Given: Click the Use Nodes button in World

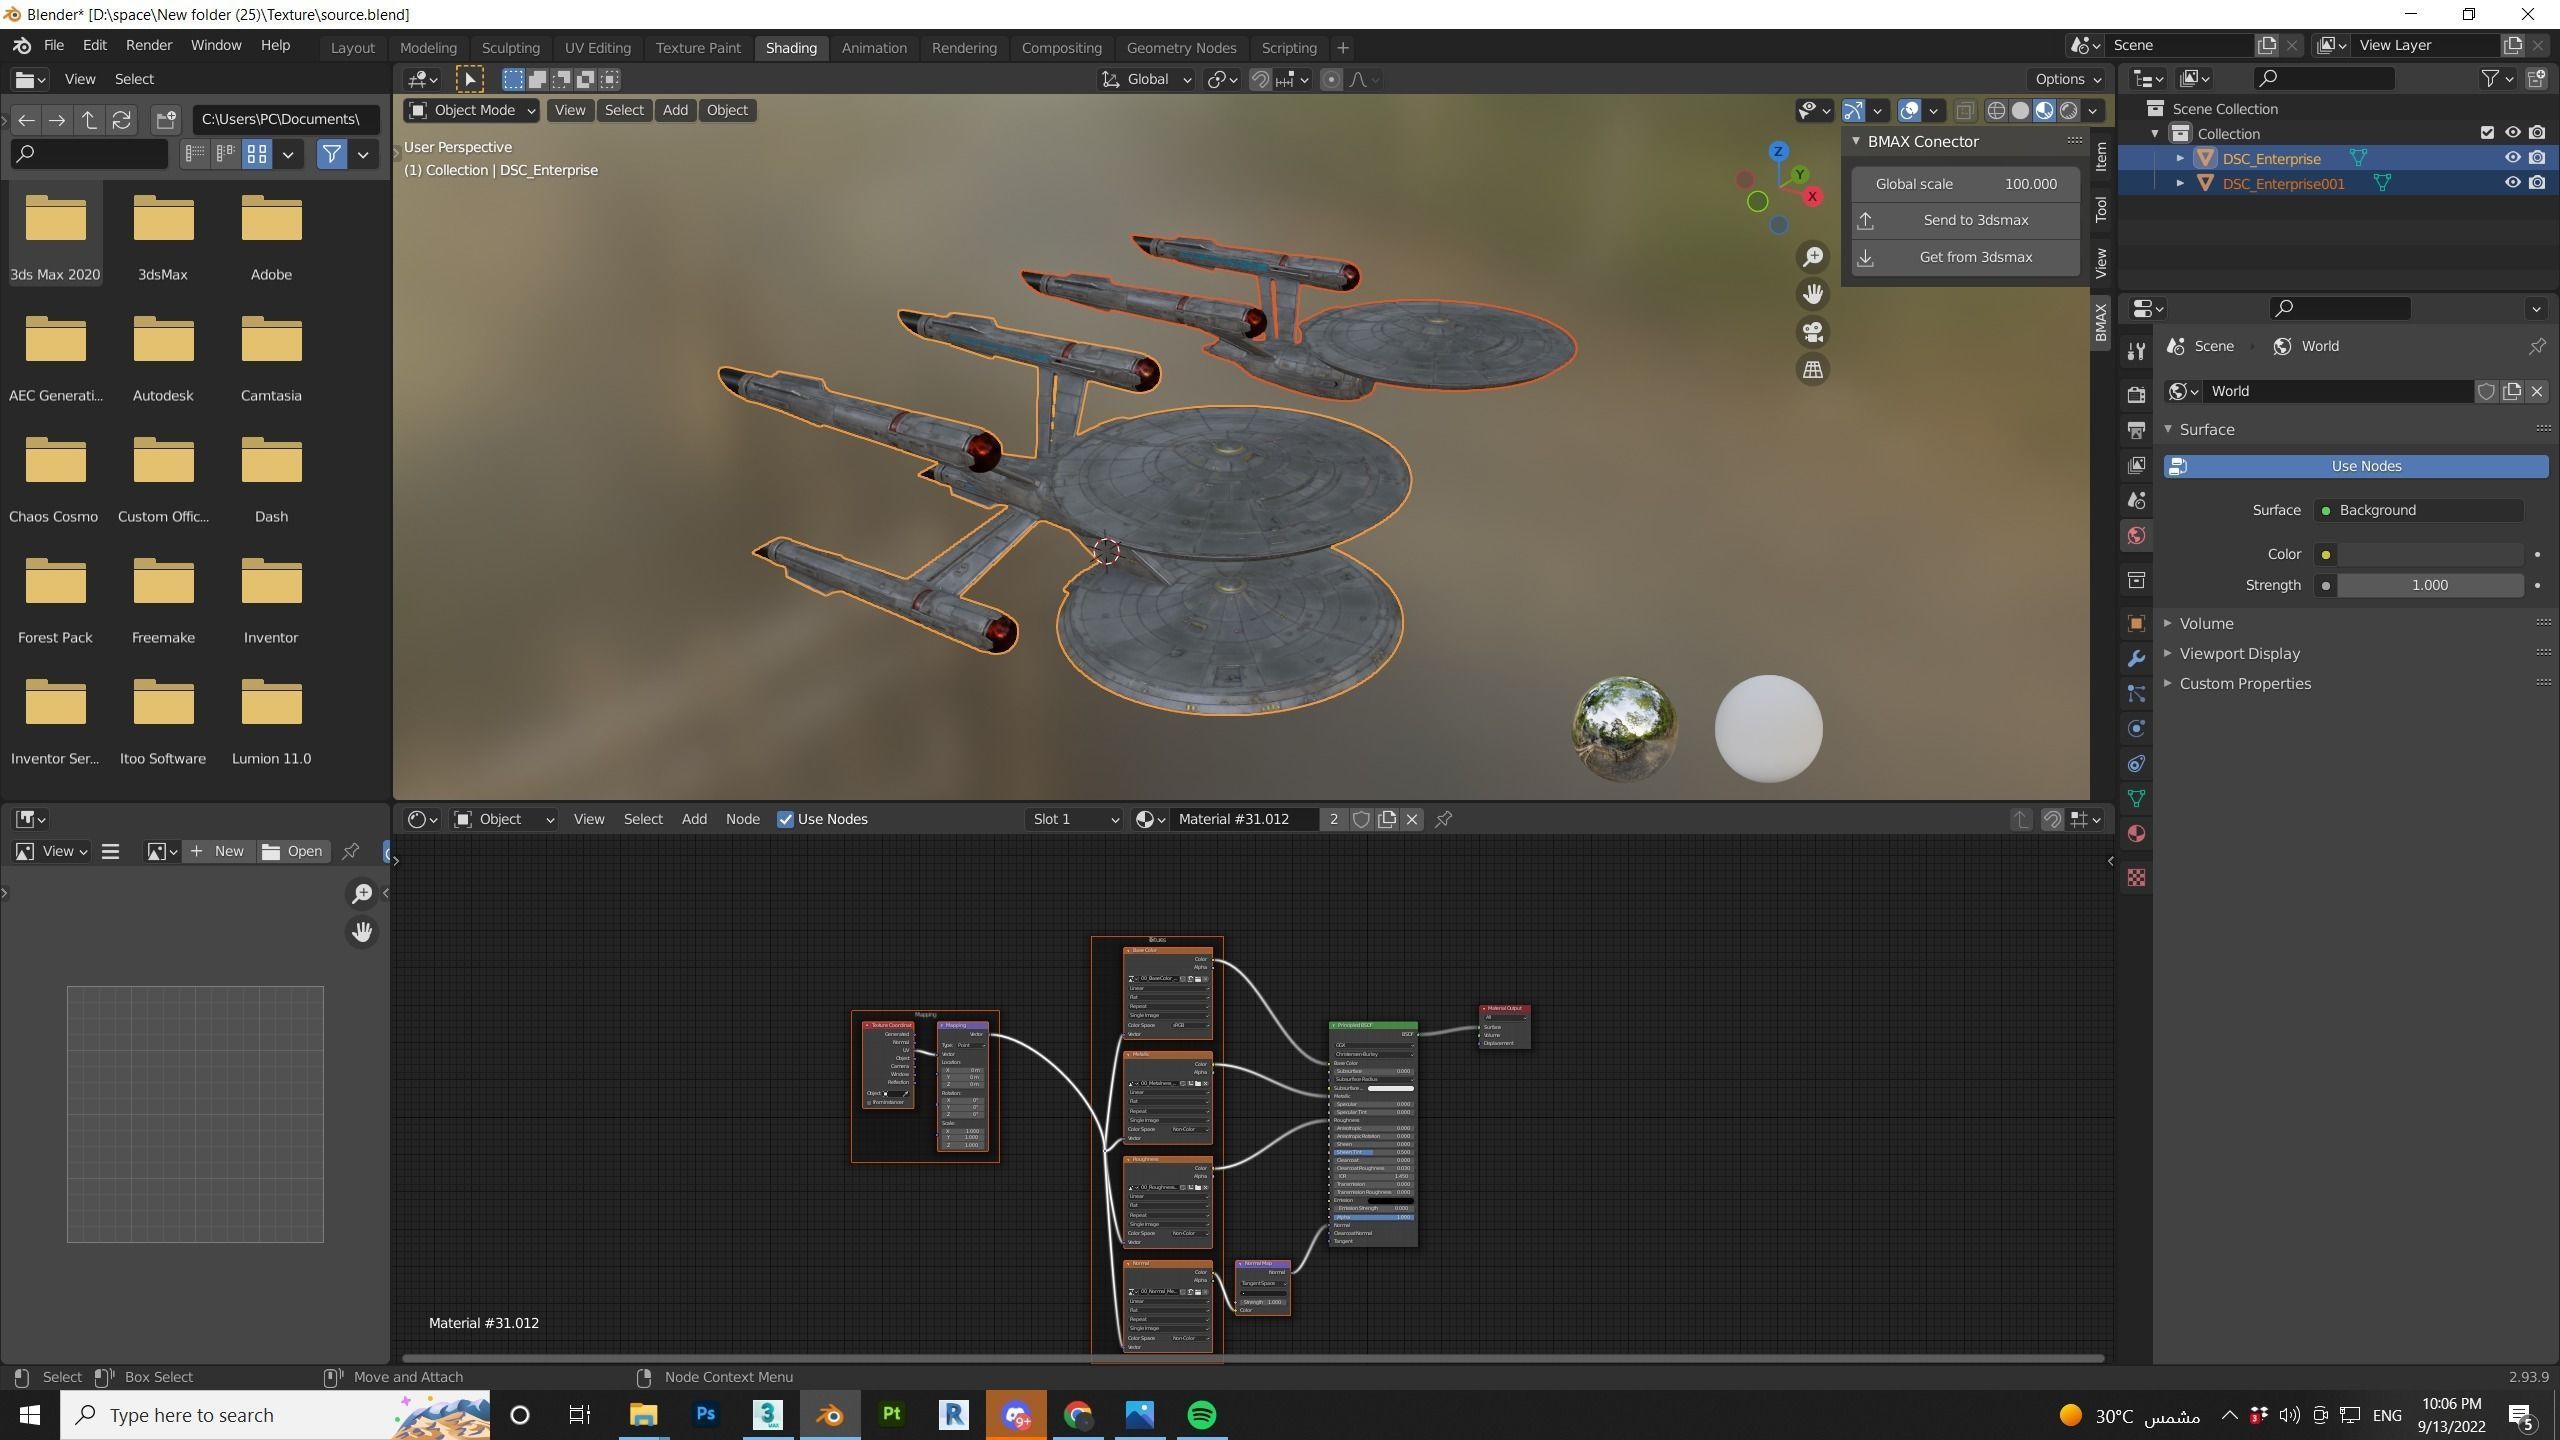Looking at the screenshot, I should (2356, 467).
